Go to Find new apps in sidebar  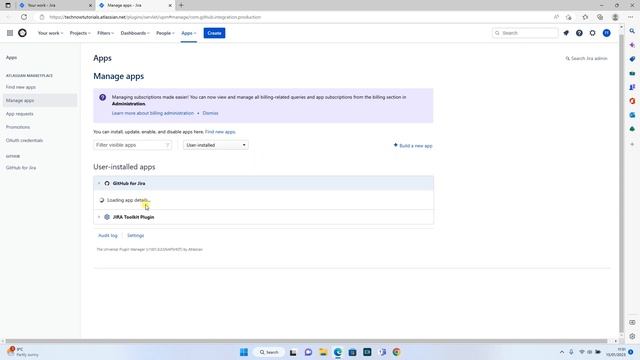pyautogui.click(x=21, y=87)
